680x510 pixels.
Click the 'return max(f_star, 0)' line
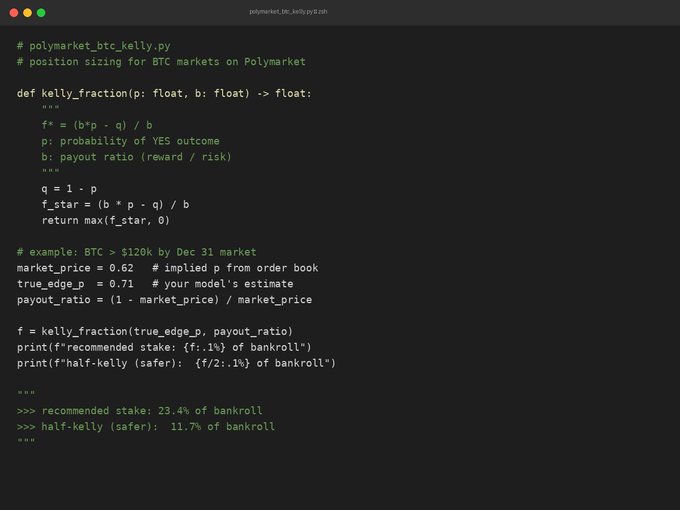106,220
